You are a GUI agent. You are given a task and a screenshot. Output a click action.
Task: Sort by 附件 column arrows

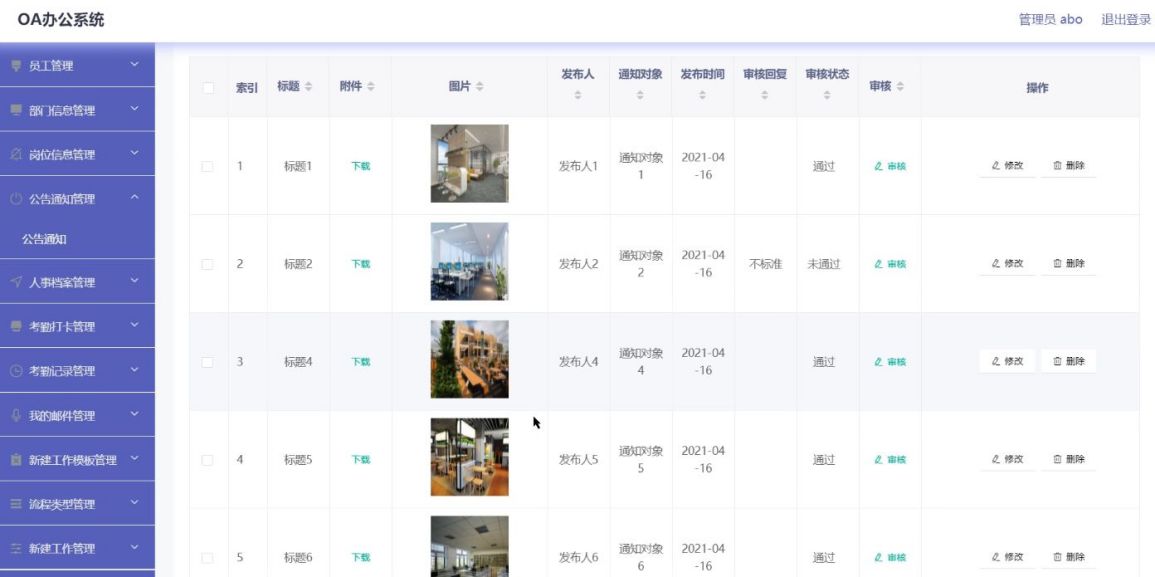[x=371, y=87]
